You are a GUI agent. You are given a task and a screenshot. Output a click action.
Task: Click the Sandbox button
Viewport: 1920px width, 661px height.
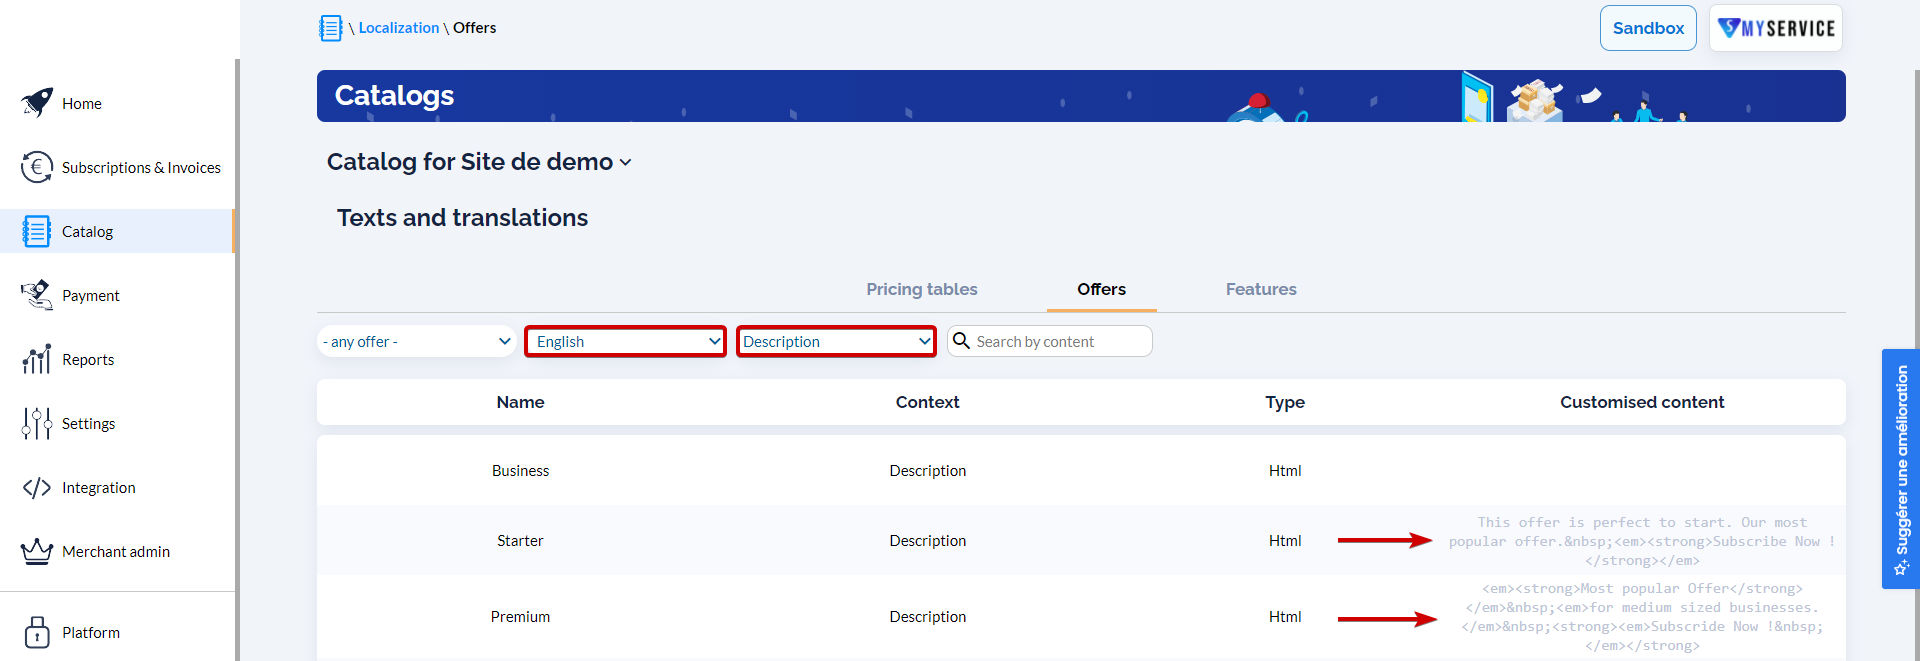pos(1648,28)
